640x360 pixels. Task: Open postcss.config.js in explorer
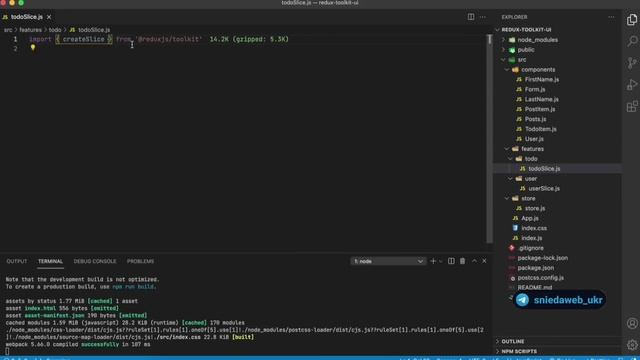[x=558, y=278]
